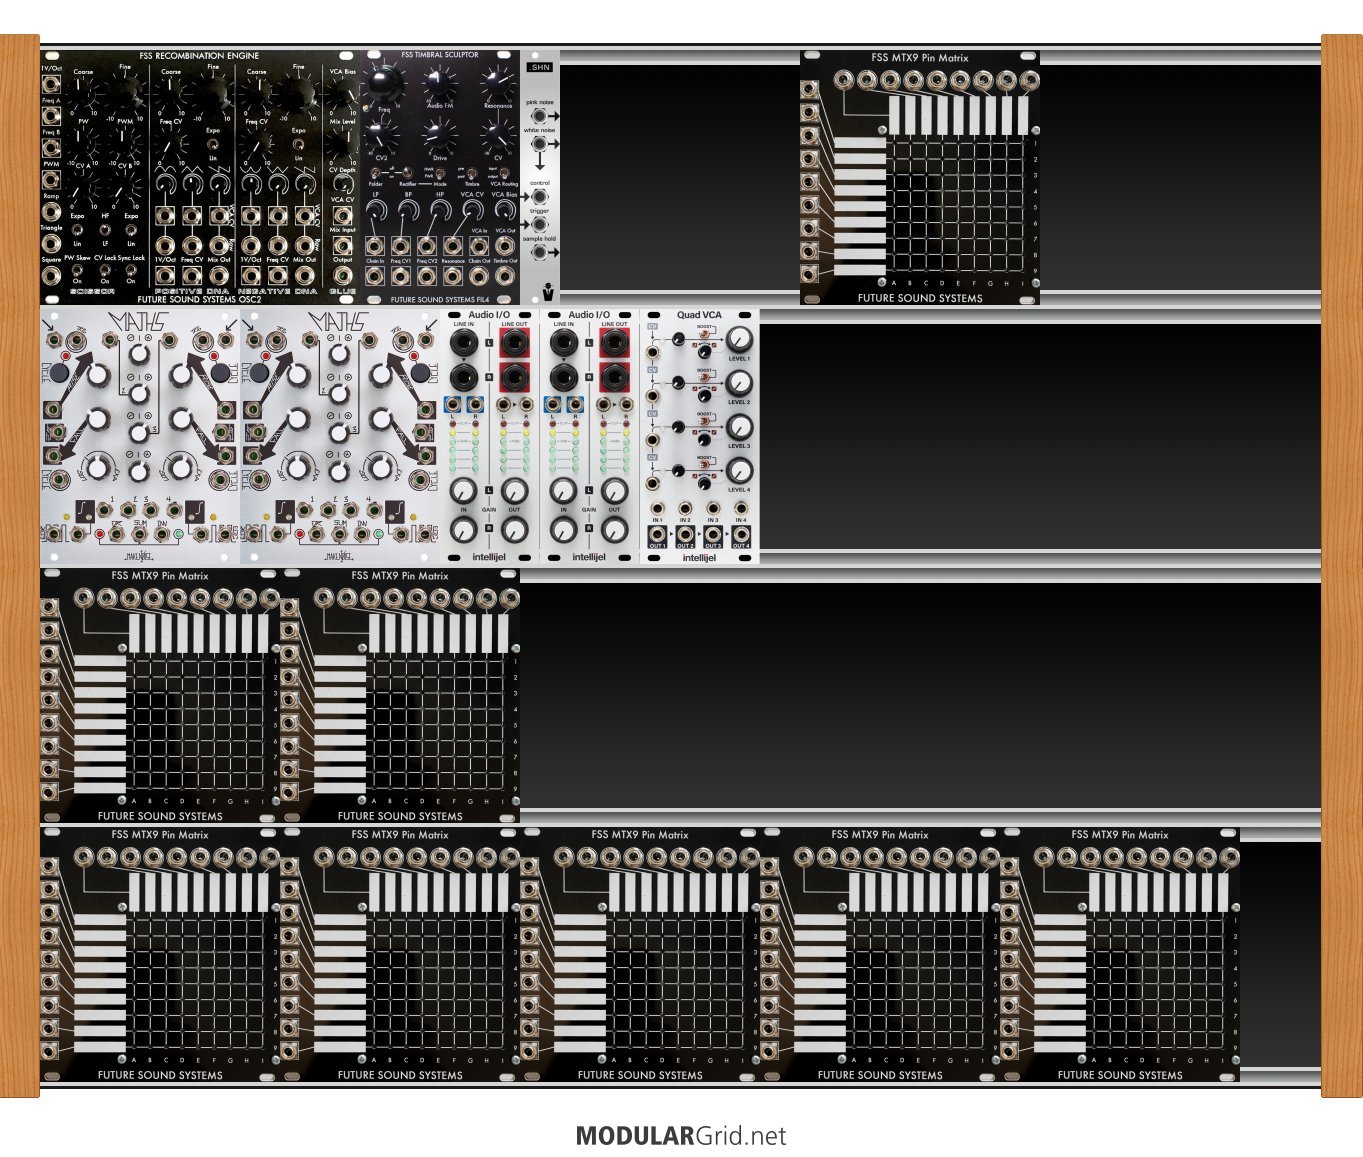Turn the Resonance knob on Timbral Sculptor
Viewport: 1363px width, 1157px height.
(497, 82)
